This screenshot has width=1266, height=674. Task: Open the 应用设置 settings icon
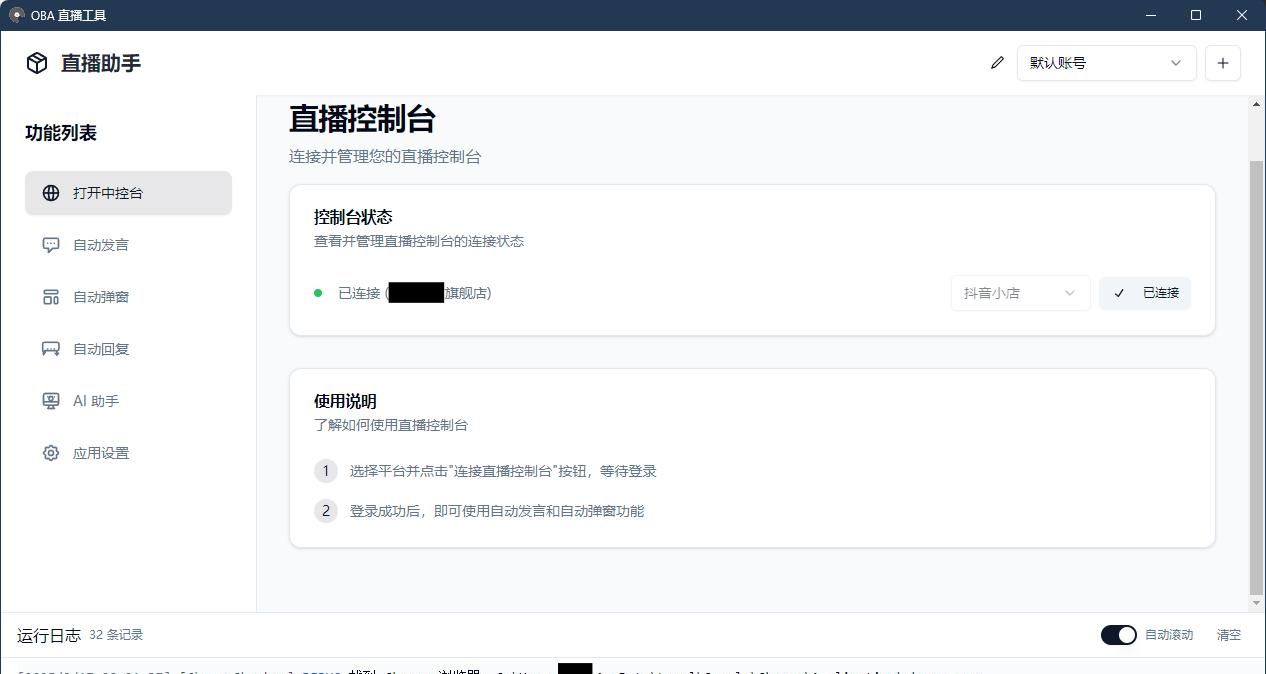[x=50, y=453]
